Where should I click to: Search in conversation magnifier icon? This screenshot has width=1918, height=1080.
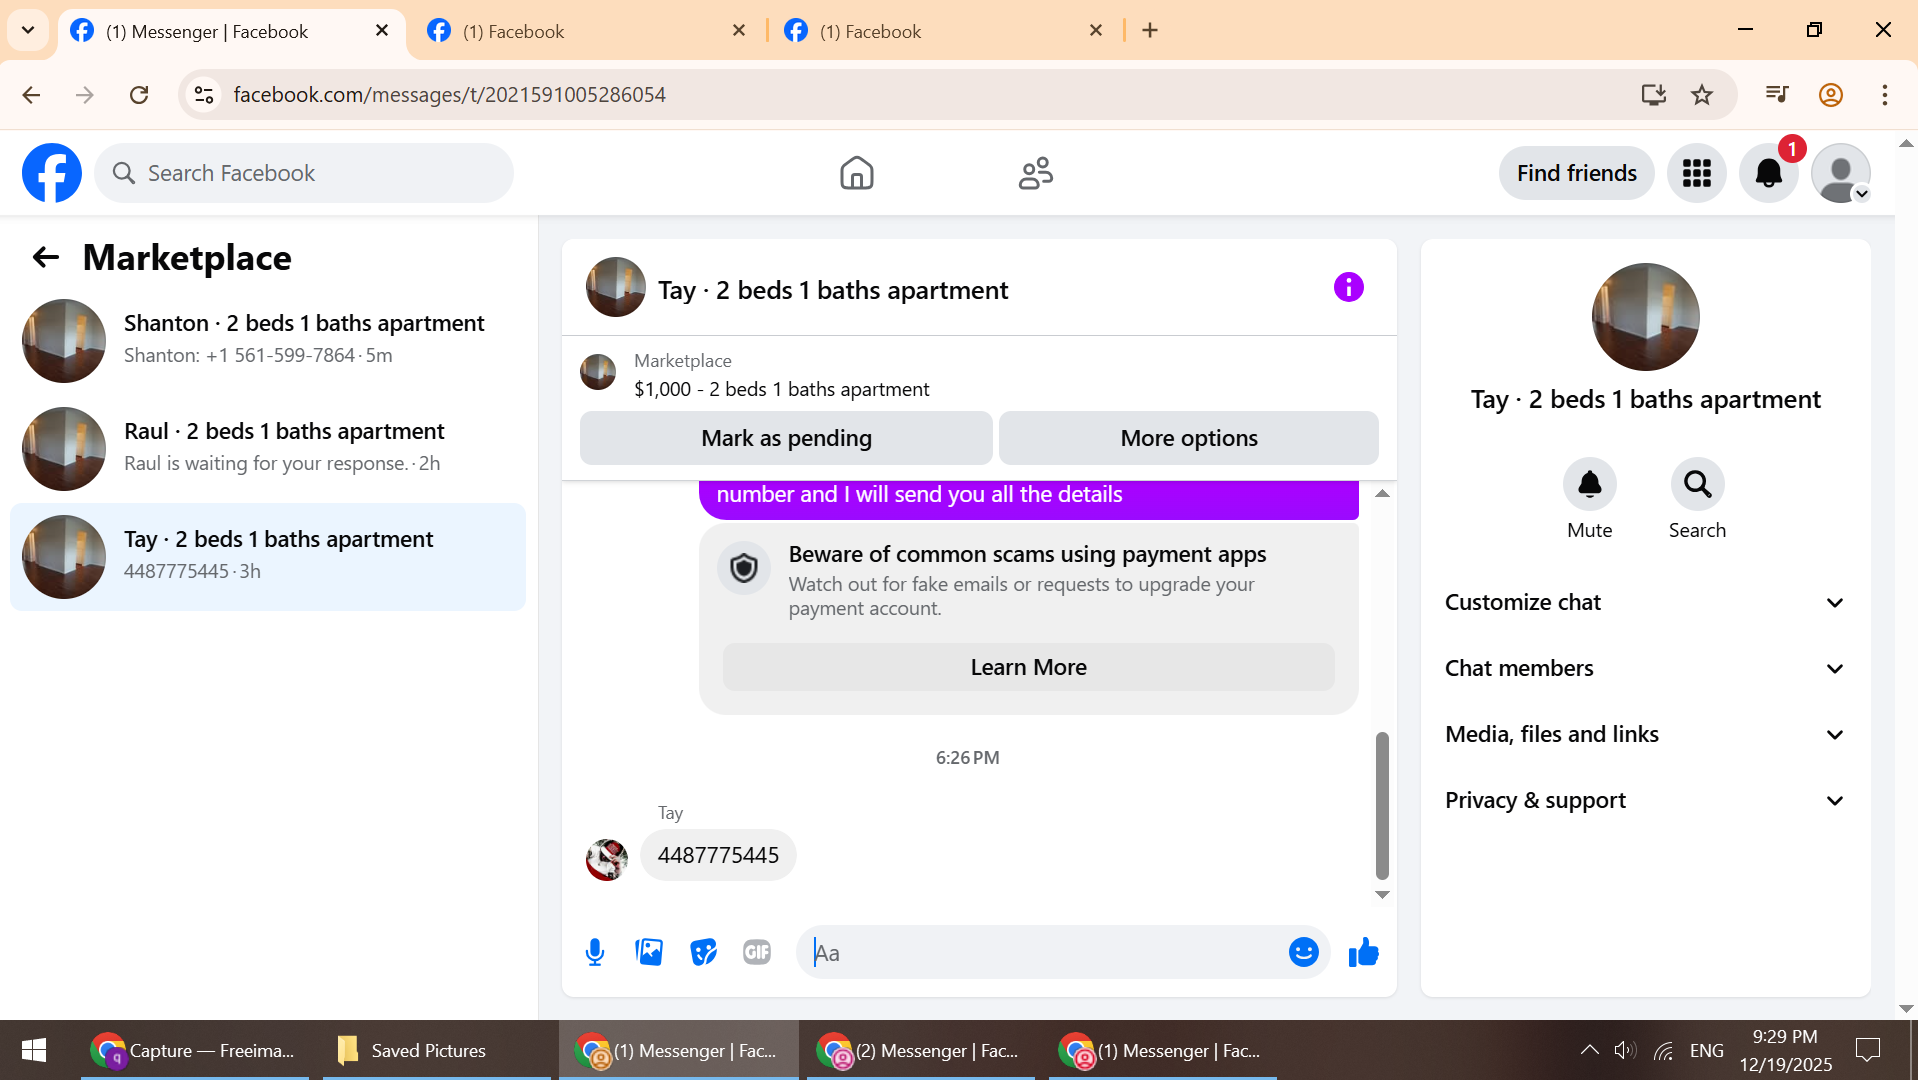click(x=1697, y=485)
